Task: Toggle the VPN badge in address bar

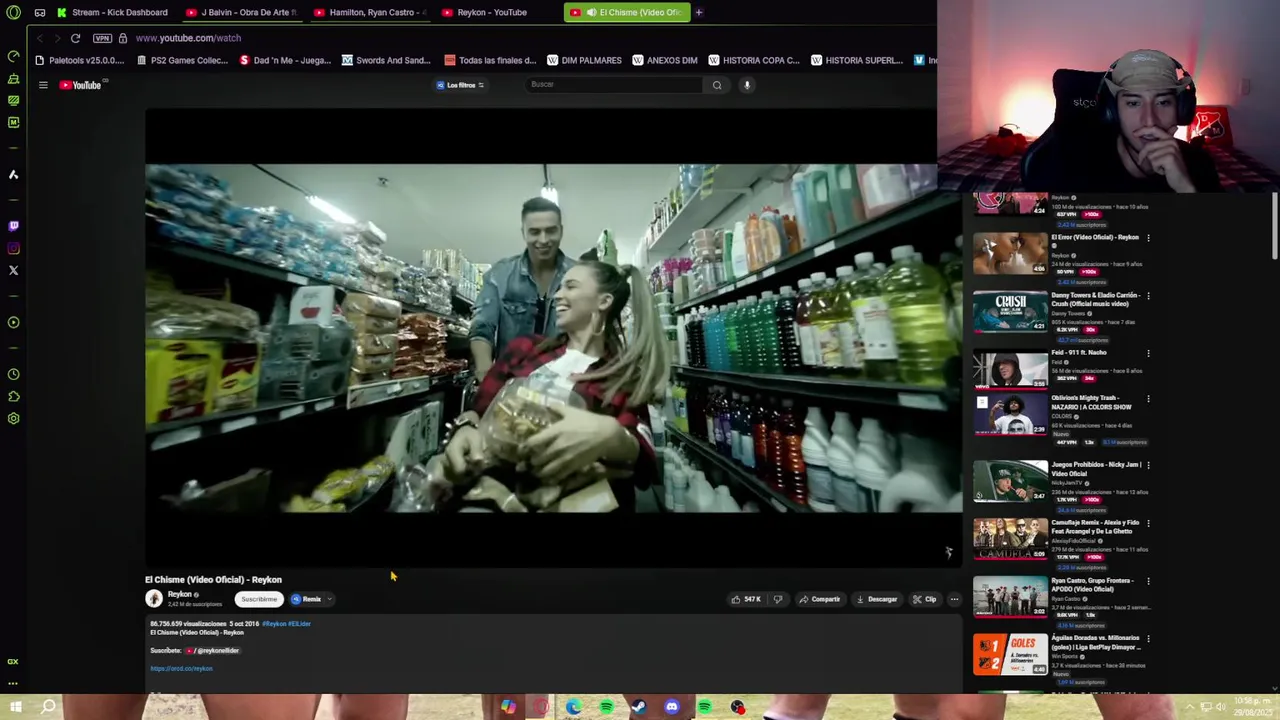Action: click(102, 38)
